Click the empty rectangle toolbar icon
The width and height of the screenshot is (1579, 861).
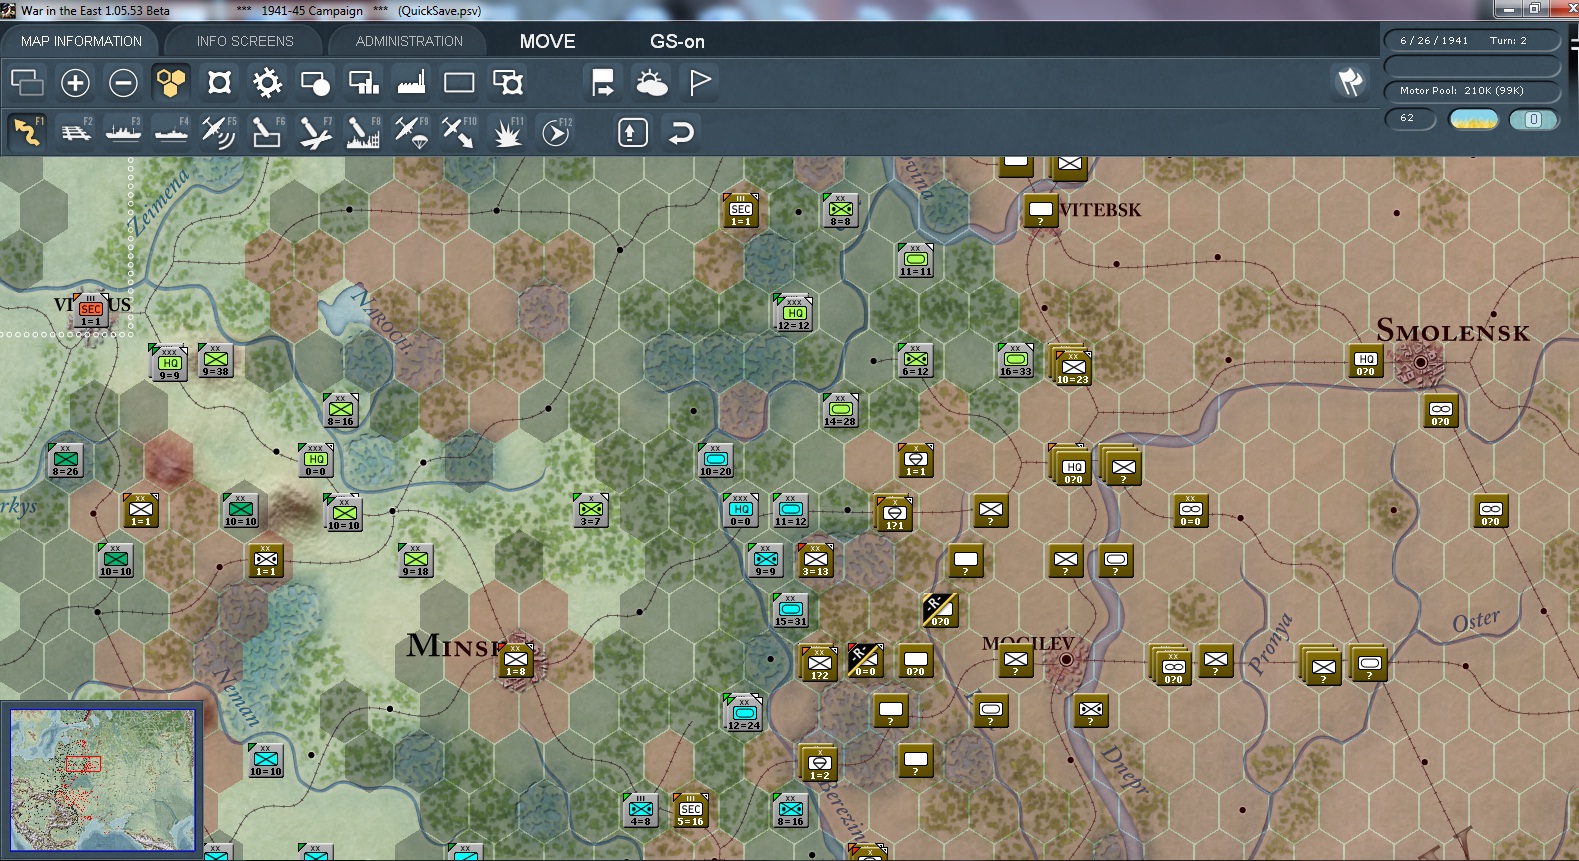click(459, 82)
